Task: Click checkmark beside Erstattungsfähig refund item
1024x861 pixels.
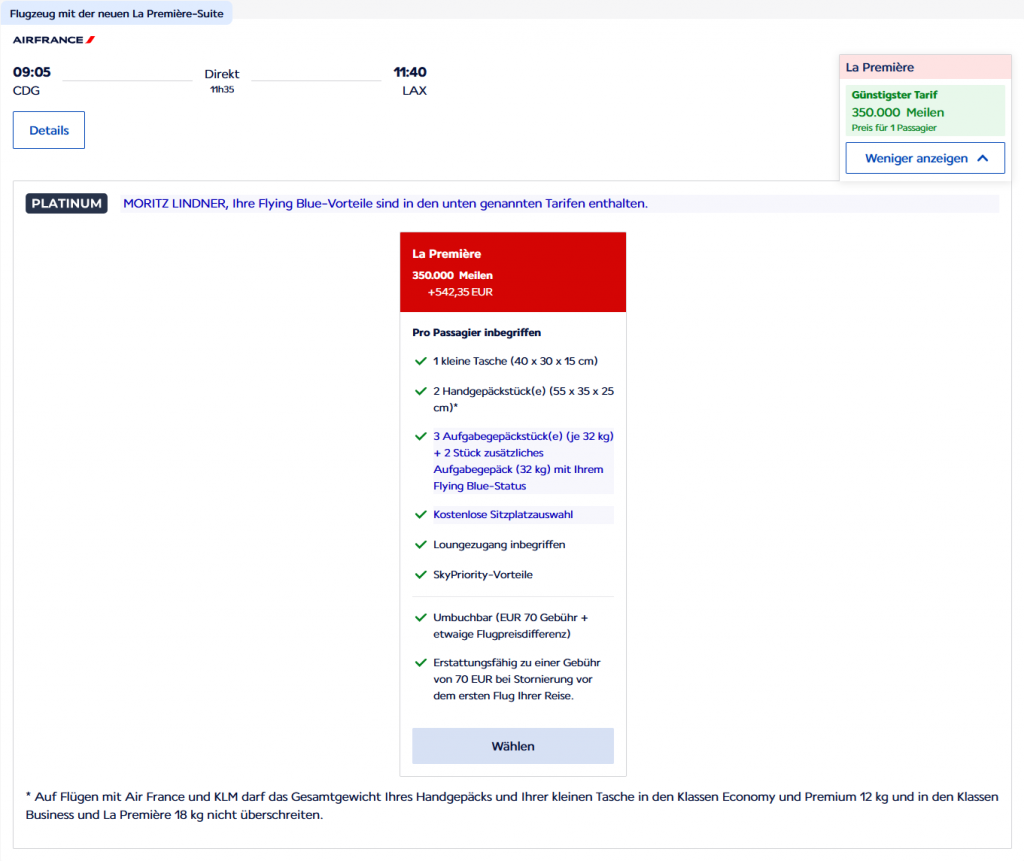Action: point(420,663)
